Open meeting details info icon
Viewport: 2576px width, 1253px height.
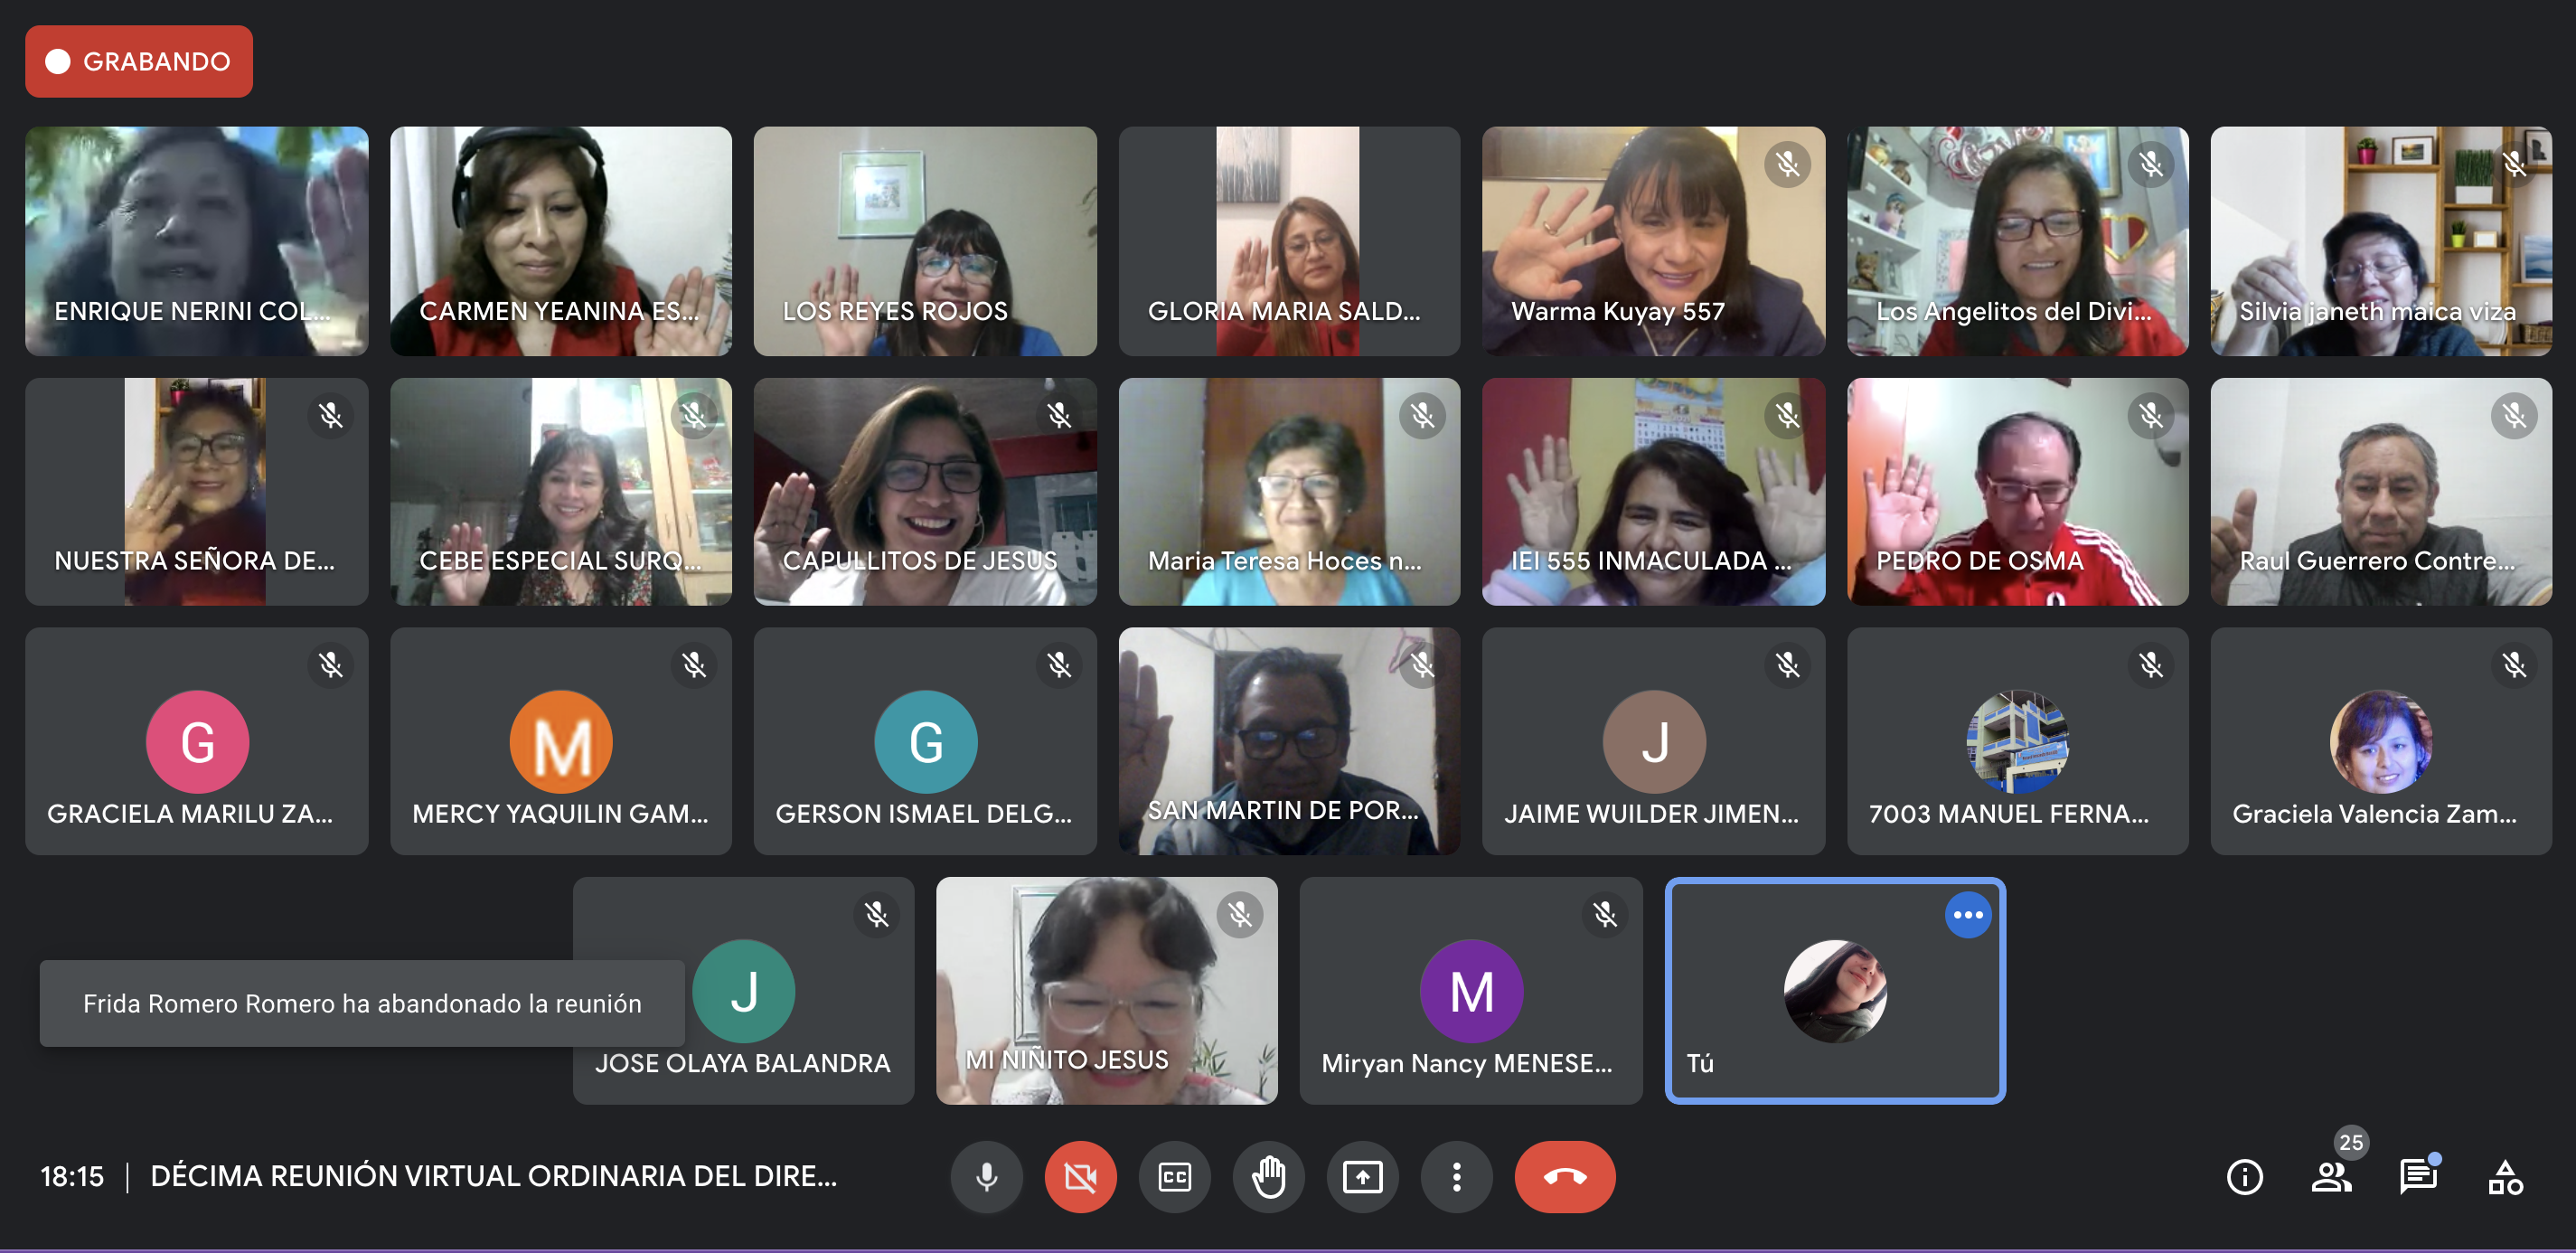coord(2244,1177)
